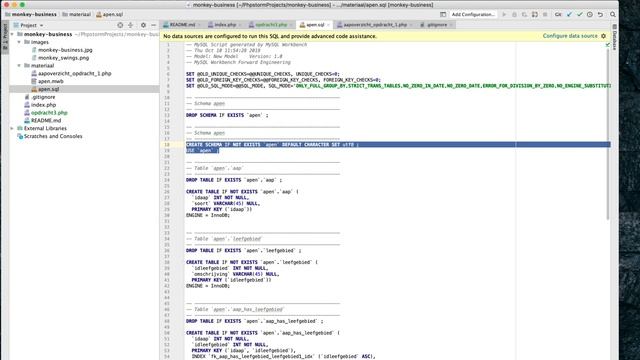
Task: Close the apen.sql tab
Action: tap(328, 25)
